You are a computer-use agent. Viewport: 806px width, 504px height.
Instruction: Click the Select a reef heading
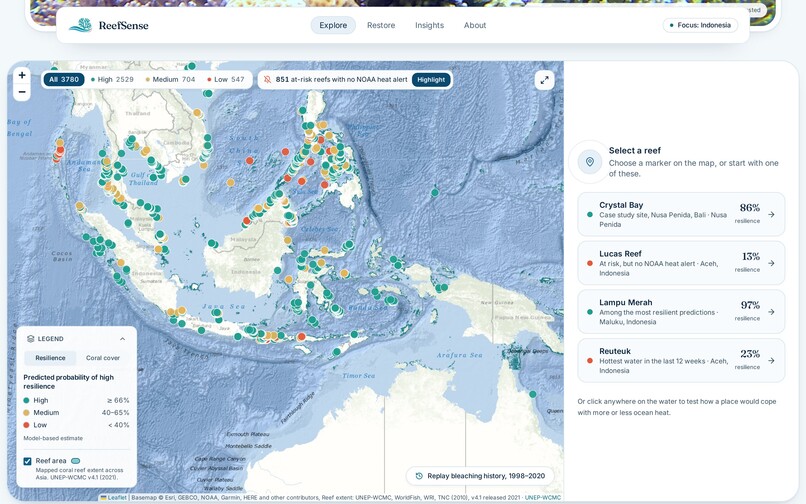(635, 150)
